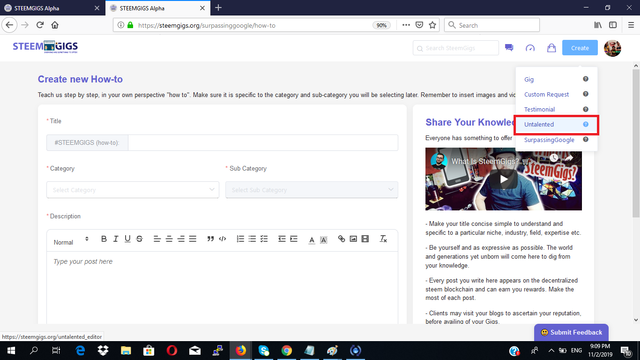Decrease indent in editor
This screenshot has width=640, height=360.
click(282, 239)
